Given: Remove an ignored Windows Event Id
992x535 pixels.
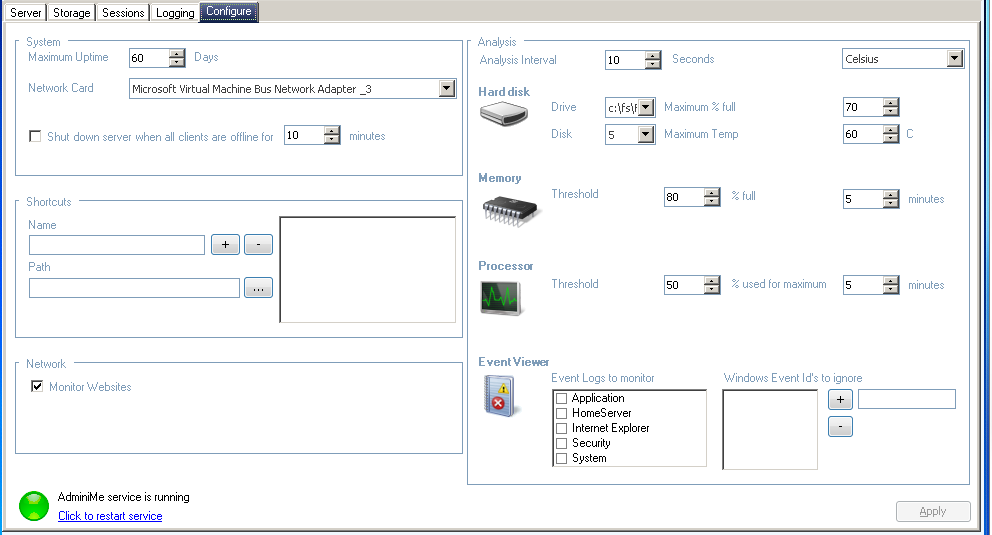Looking at the screenshot, I should (x=840, y=427).
